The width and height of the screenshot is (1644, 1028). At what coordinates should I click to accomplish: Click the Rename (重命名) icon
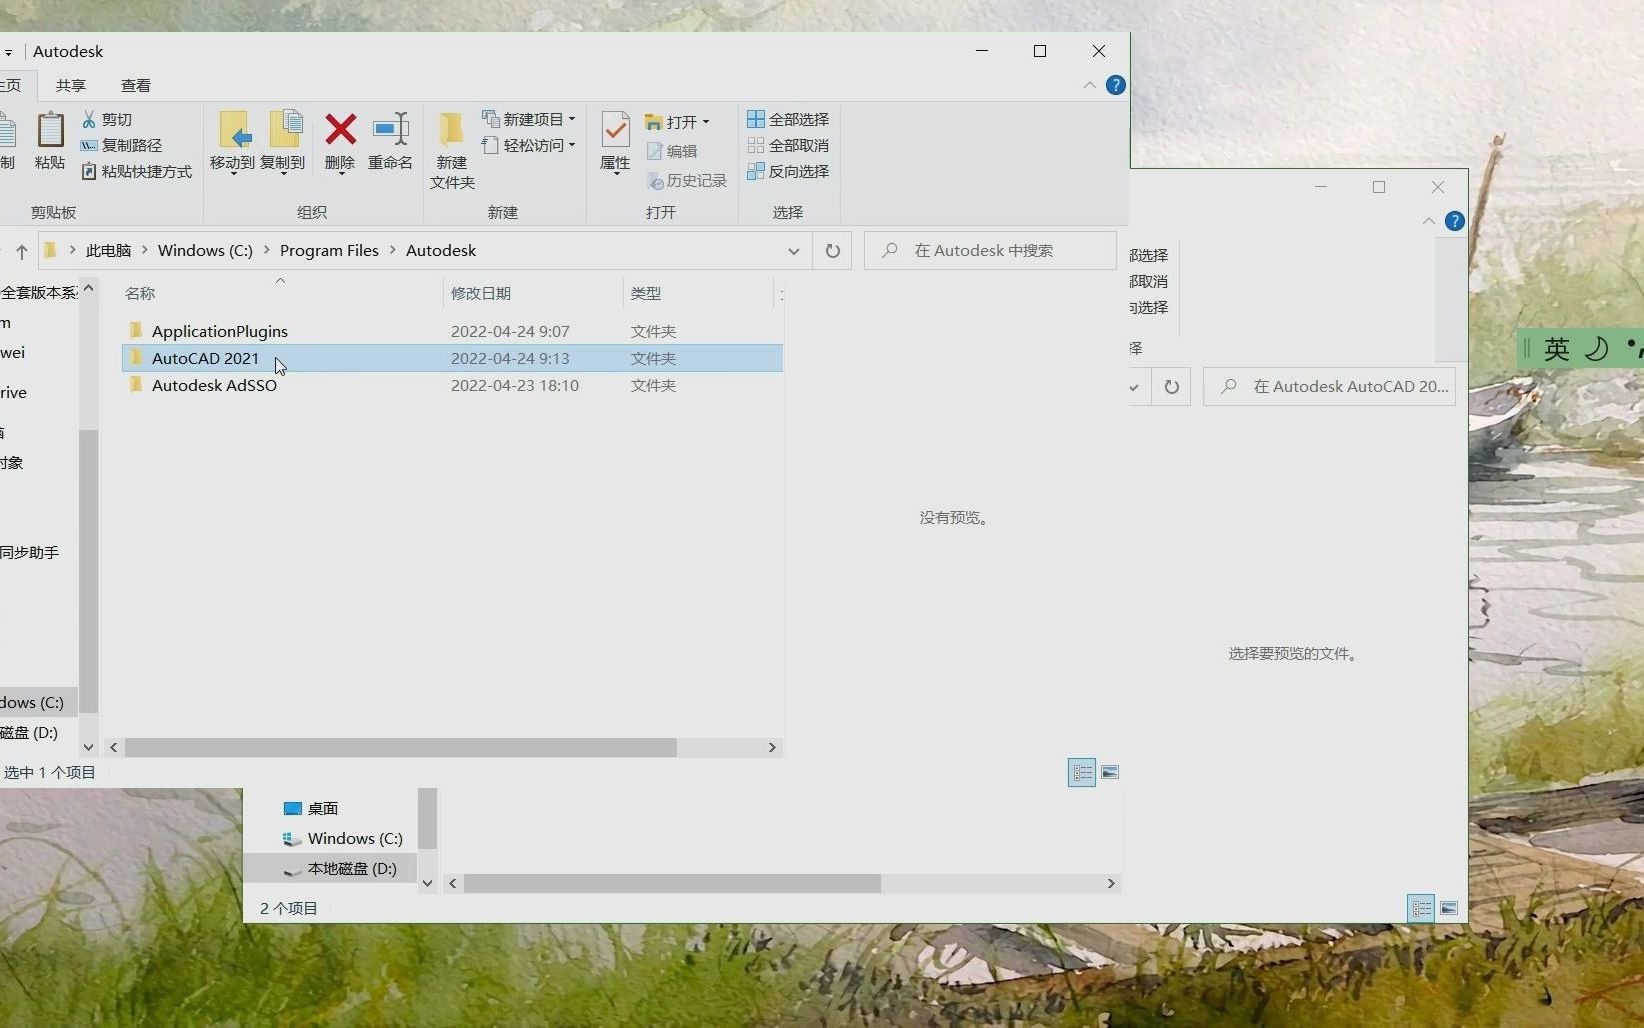[x=390, y=129]
